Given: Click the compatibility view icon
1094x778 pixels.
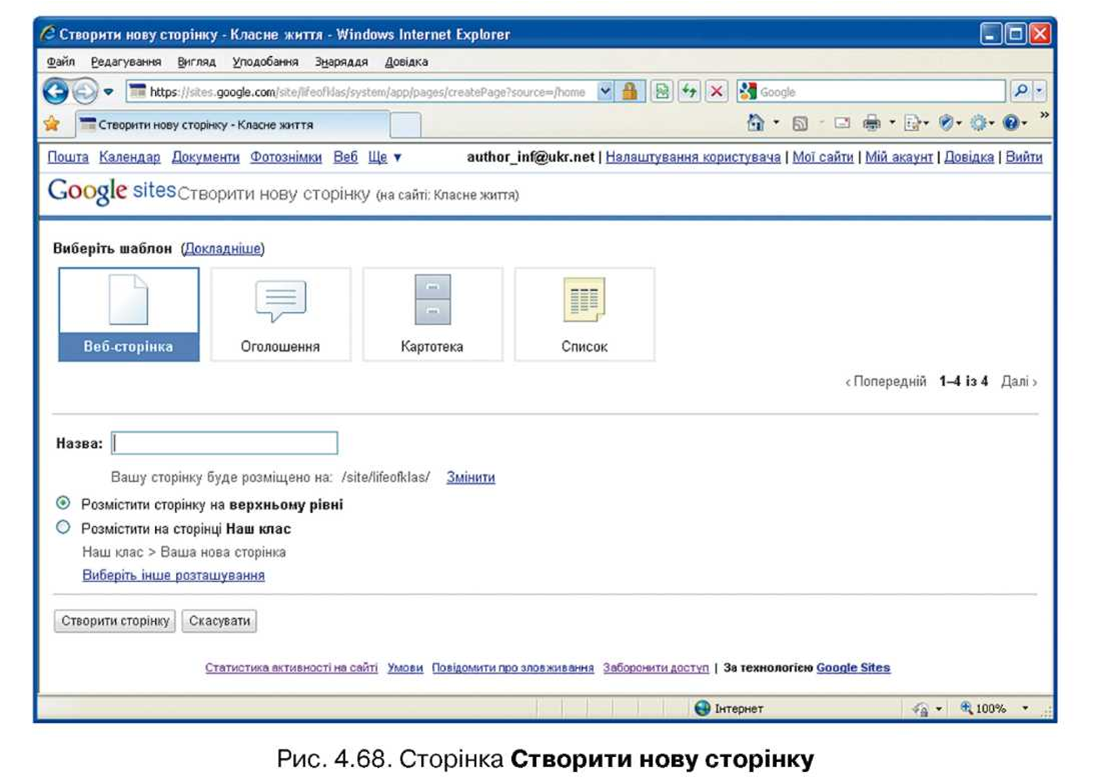Looking at the screenshot, I should click(x=661, y=91).
